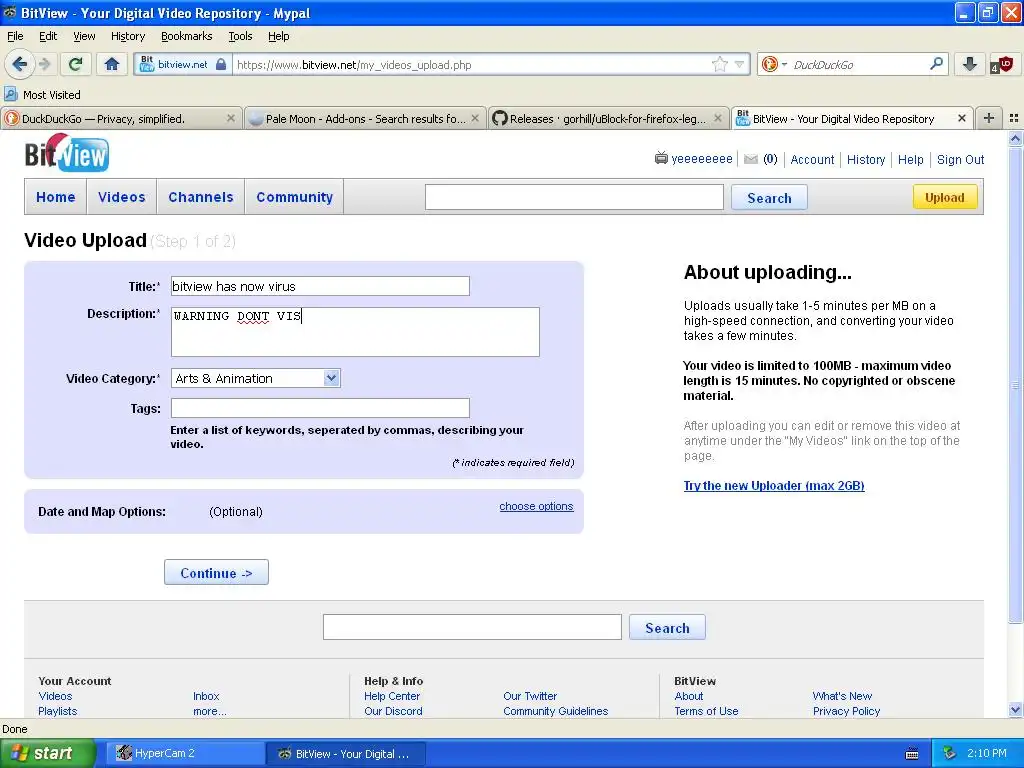The image size is (1024, 768).
Task: Go to the Videos navigation tab
Action: pyautogui.click(x=121, y=197)
